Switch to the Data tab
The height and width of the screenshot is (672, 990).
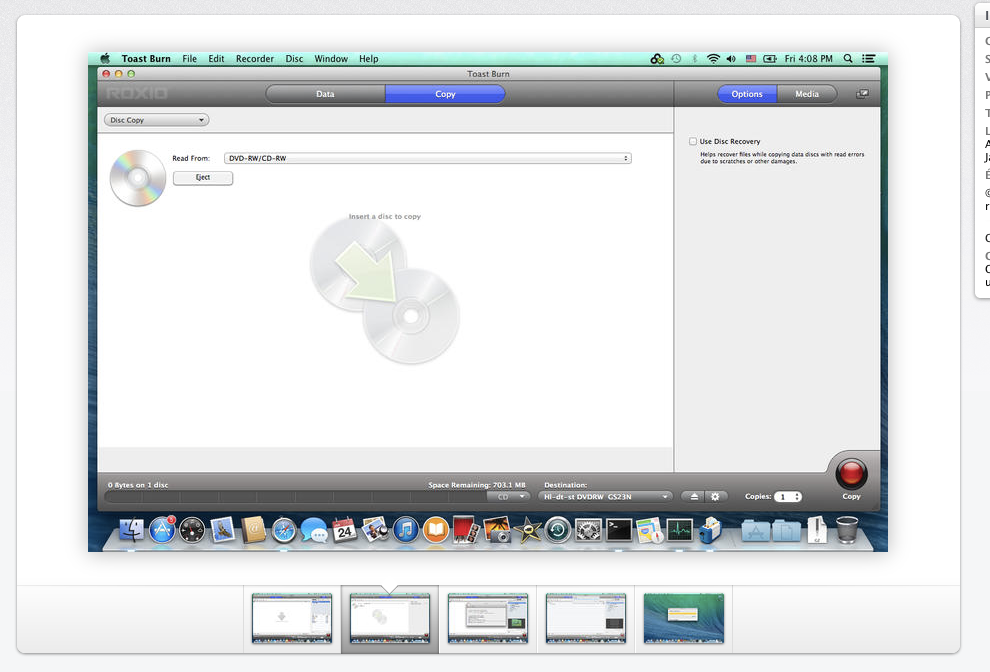pos(325,94)
